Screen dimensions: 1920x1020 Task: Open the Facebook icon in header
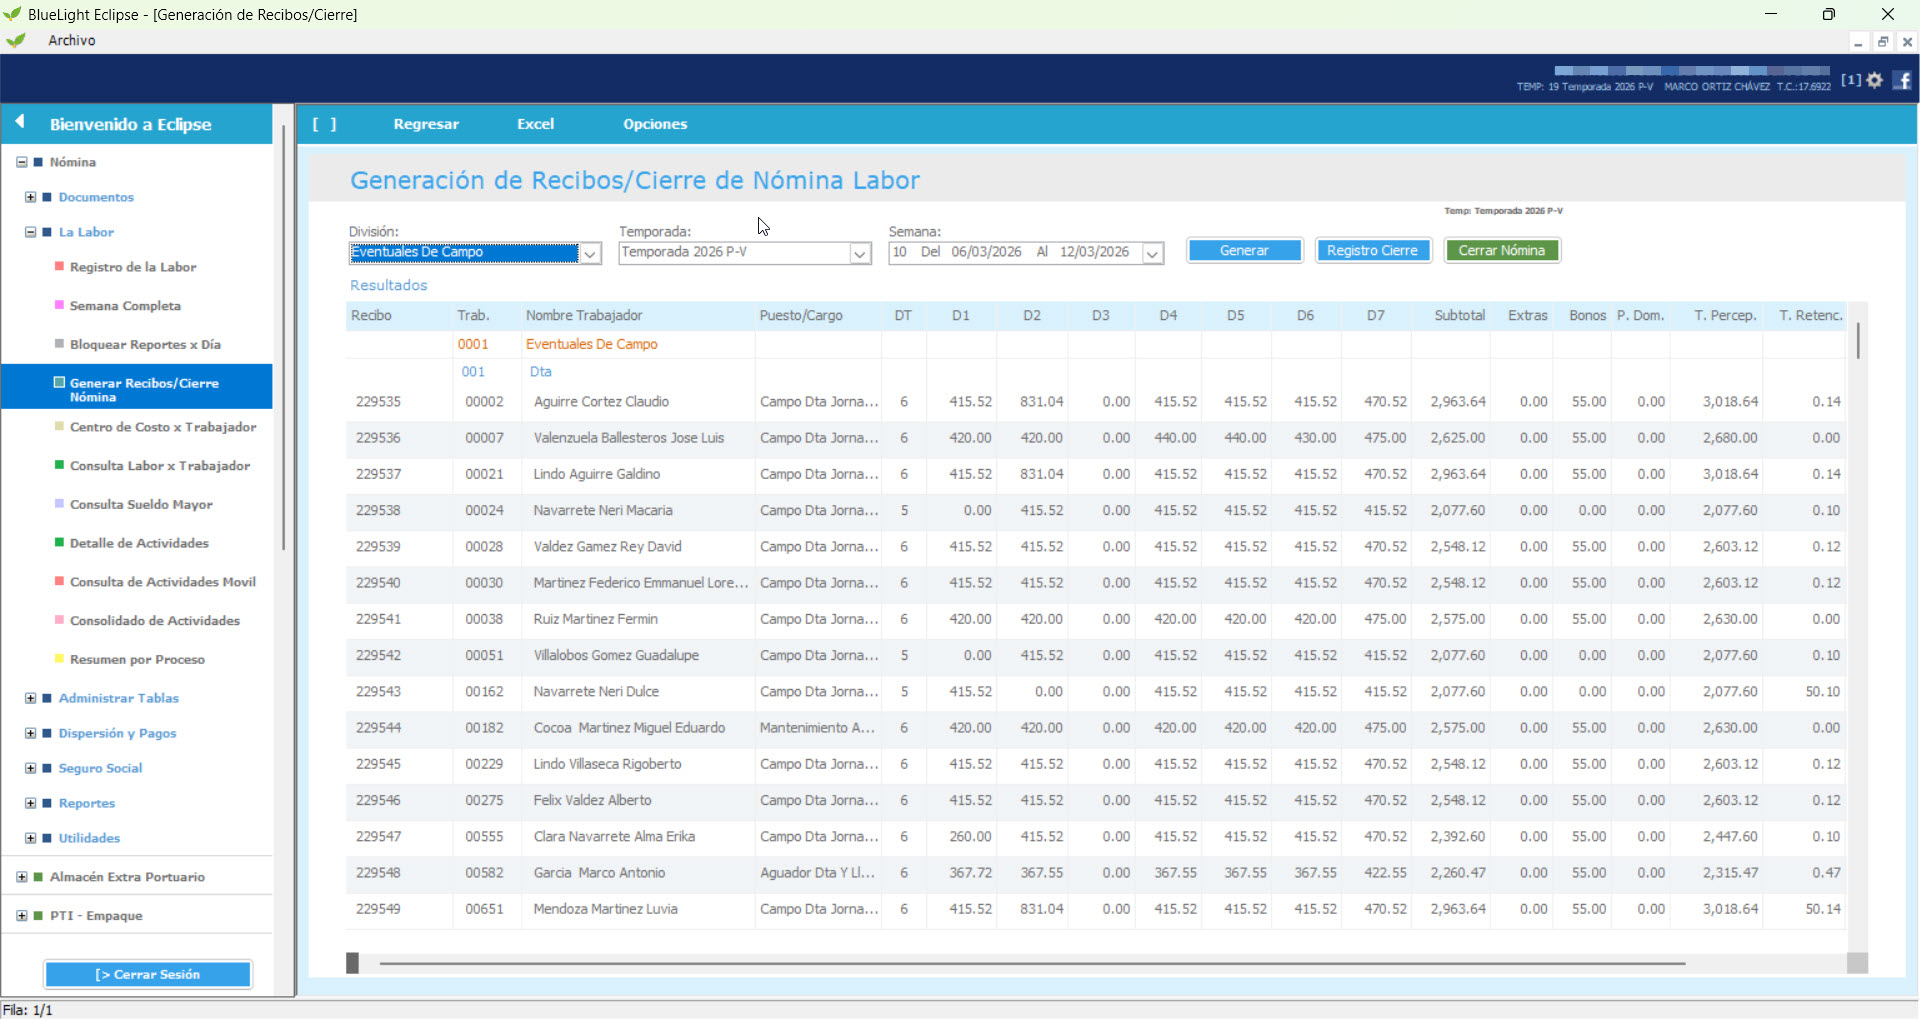coord(1902,80)
